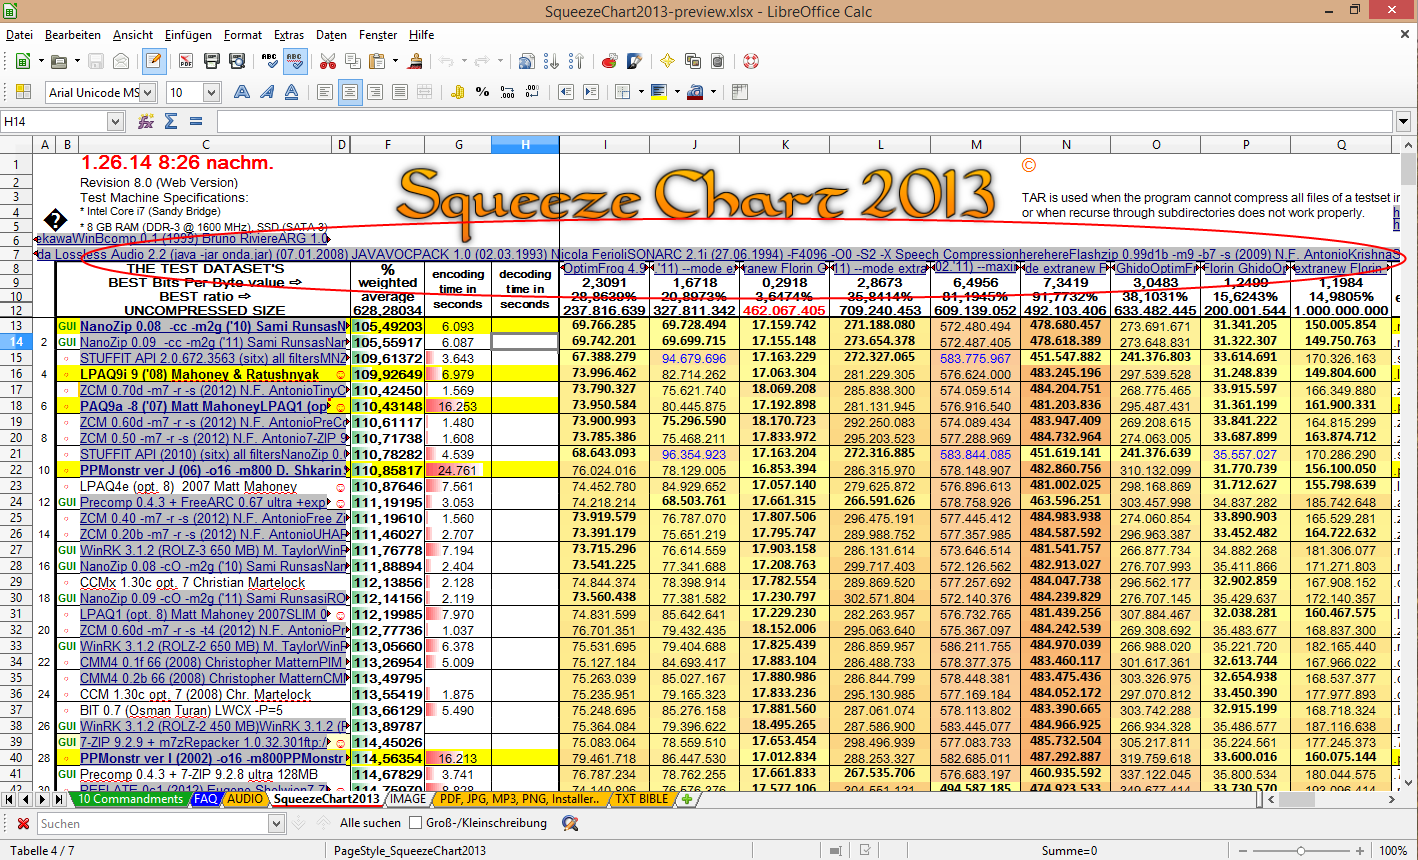Sort ascending using toolbar icon
Screen dimensions: 1418x860
tap(552, 61)
